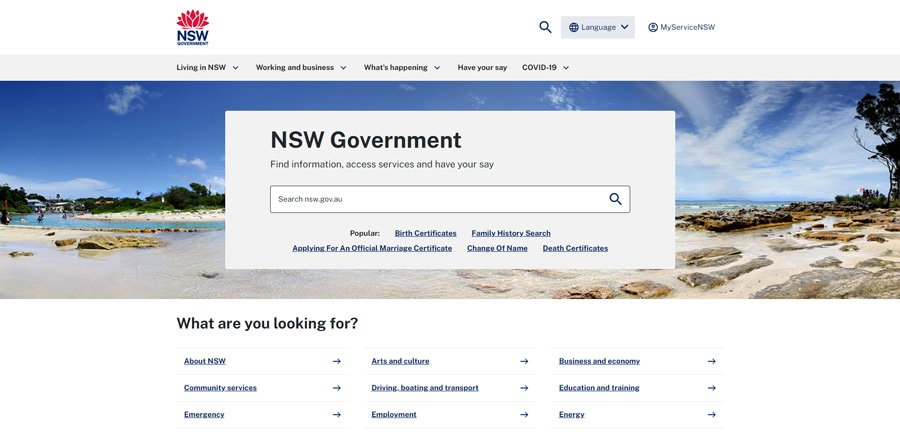
Task: Open search via header magnifier icon
Action: (x=545, y=27)
